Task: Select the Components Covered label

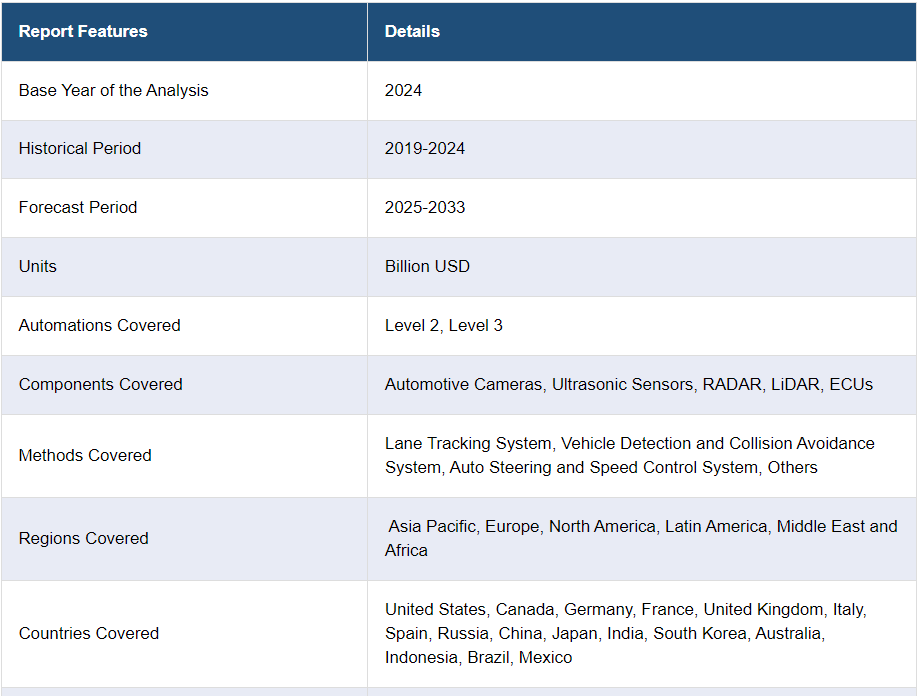Action: (x=101, y=384)
